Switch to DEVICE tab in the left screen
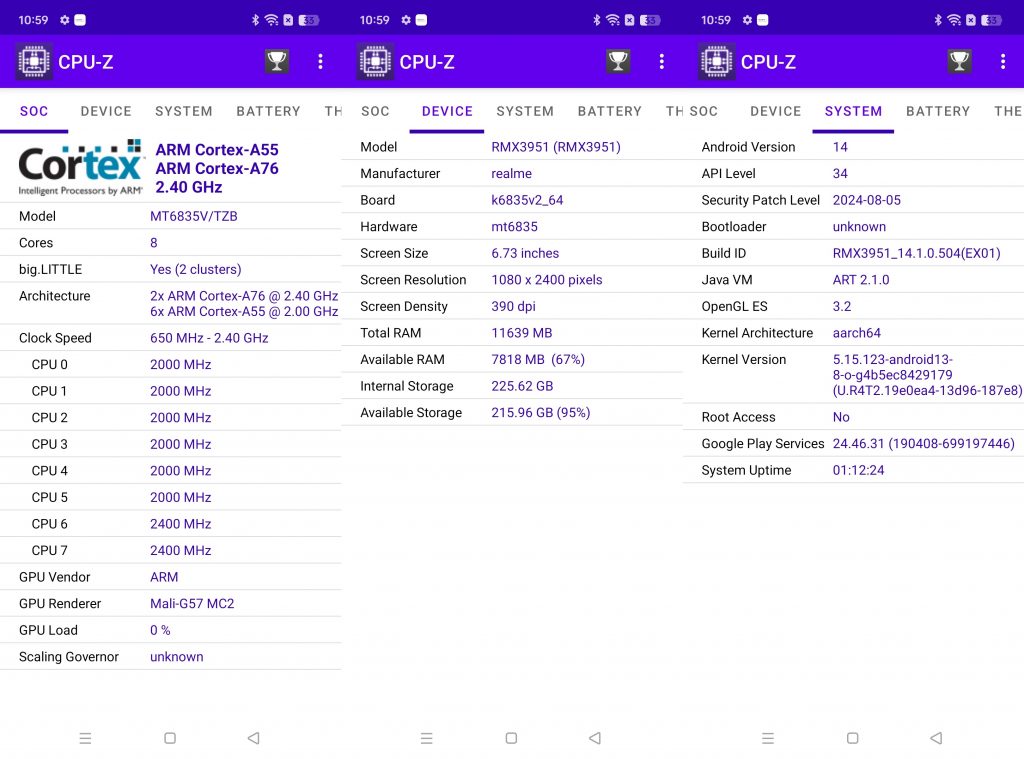 coord(106,111)
